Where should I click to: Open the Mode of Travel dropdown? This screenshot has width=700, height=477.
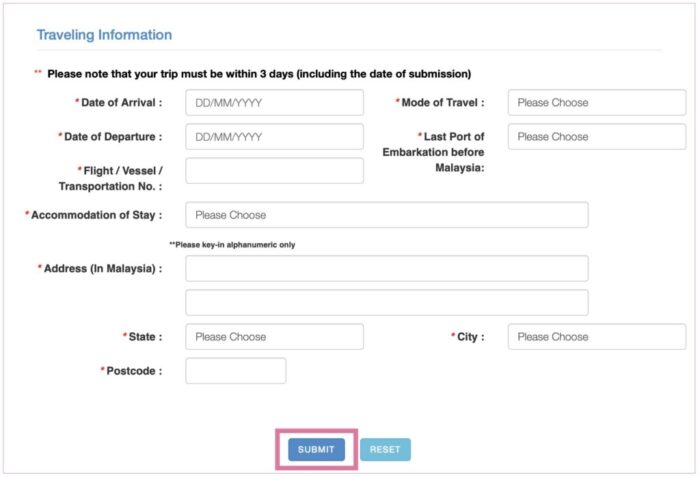coord(597,102)
